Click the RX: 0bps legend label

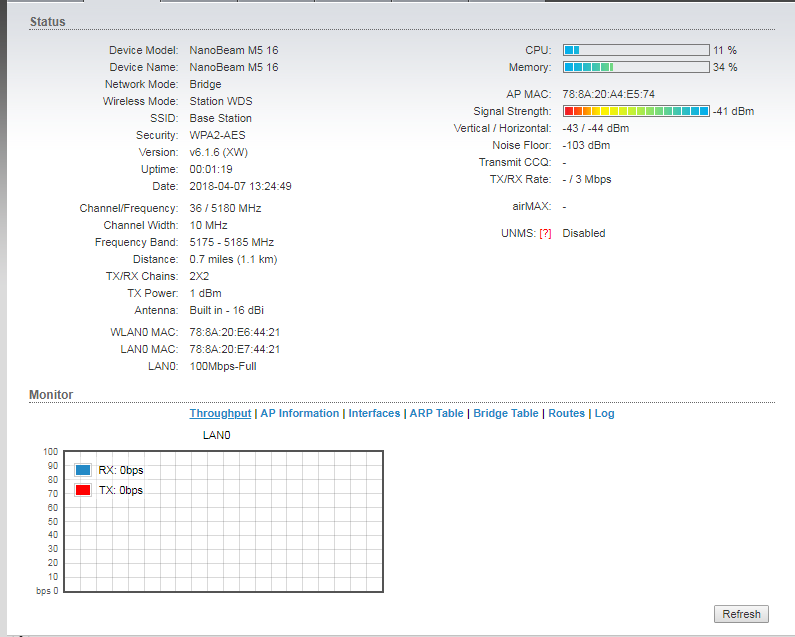[x=121, y=470]
